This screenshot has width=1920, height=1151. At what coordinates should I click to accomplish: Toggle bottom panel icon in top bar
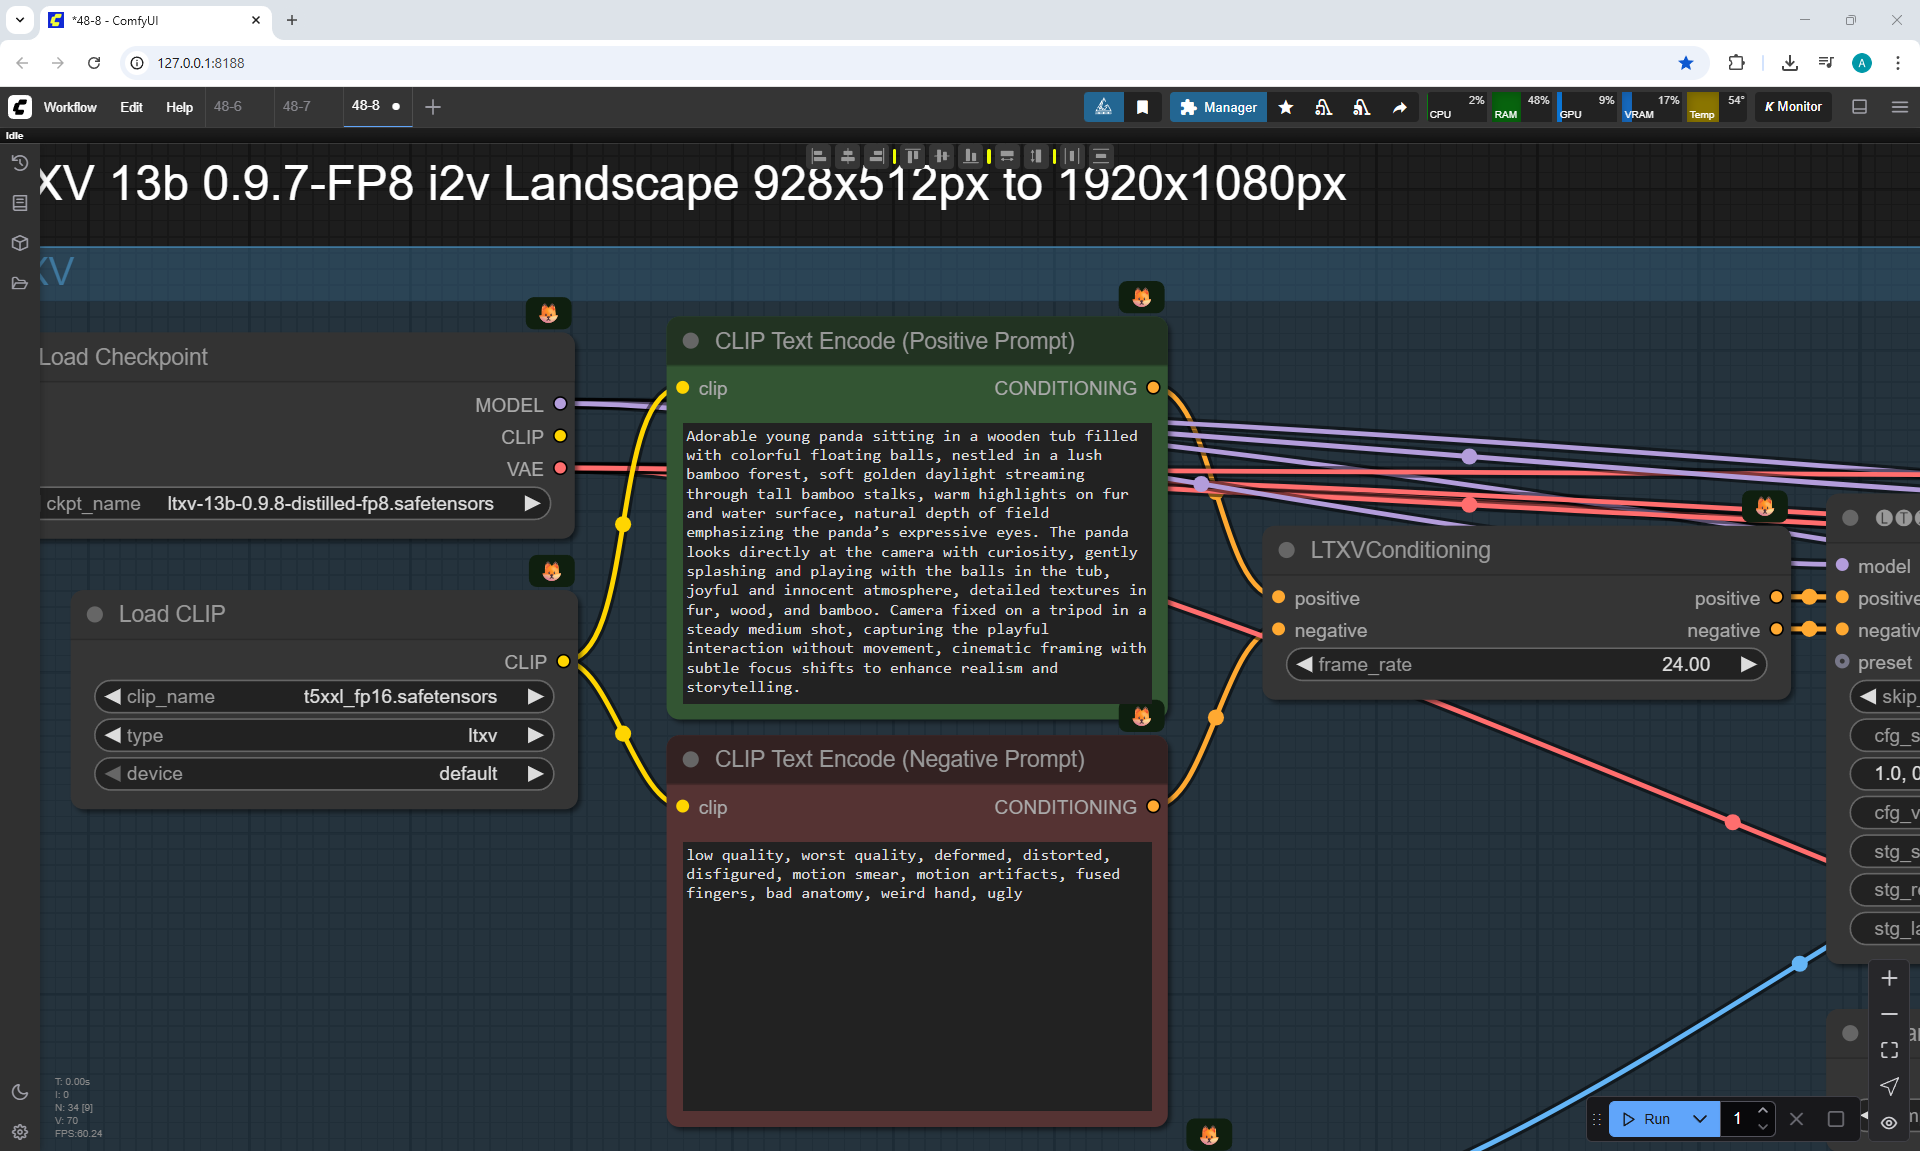click(x=1859, y=107)
